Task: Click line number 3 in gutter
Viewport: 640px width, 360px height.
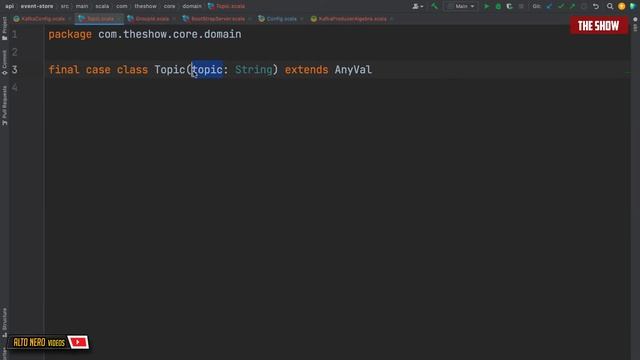Action: click(x=15, y=70)
